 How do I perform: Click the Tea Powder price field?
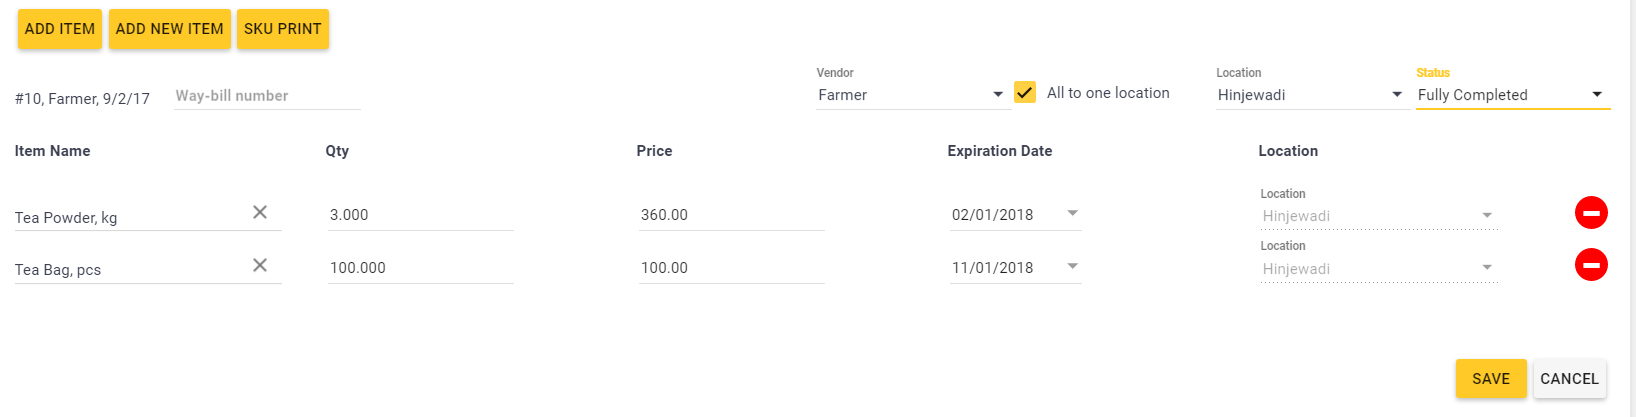pyautogui.click(x=731, y=215)
